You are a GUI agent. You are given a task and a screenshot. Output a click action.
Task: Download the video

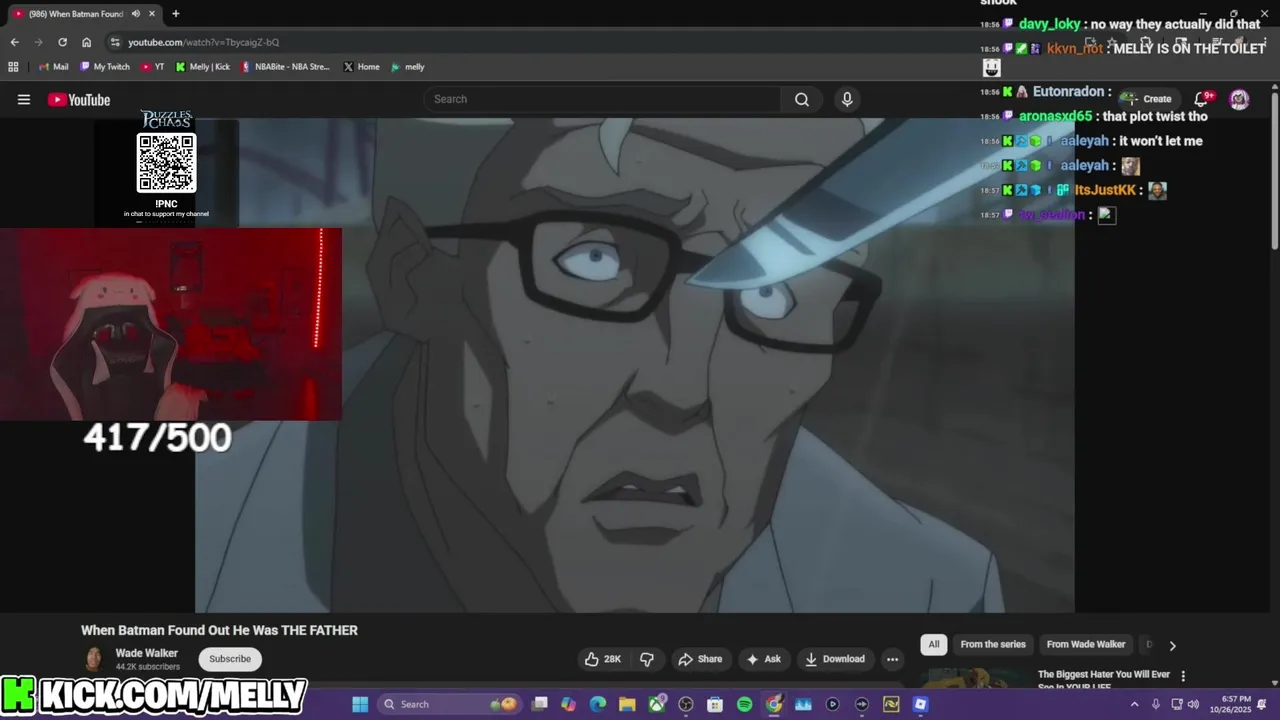(x=835, y=659)
